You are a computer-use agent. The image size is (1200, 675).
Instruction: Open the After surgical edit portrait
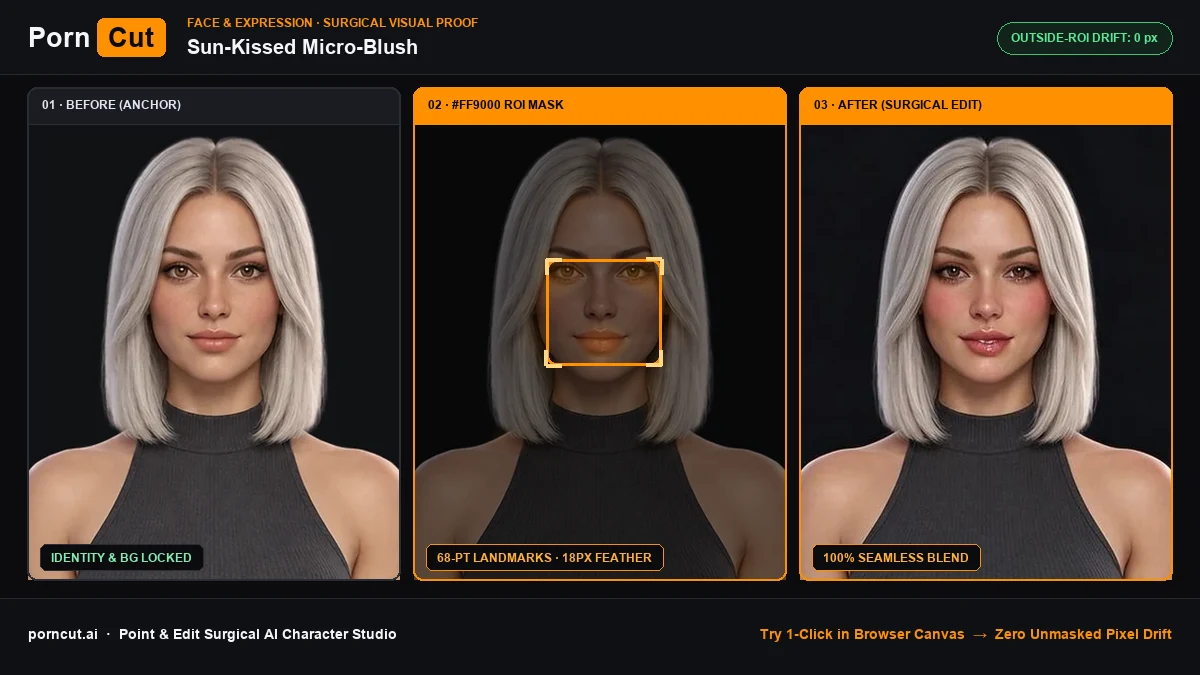coord(986,351)
